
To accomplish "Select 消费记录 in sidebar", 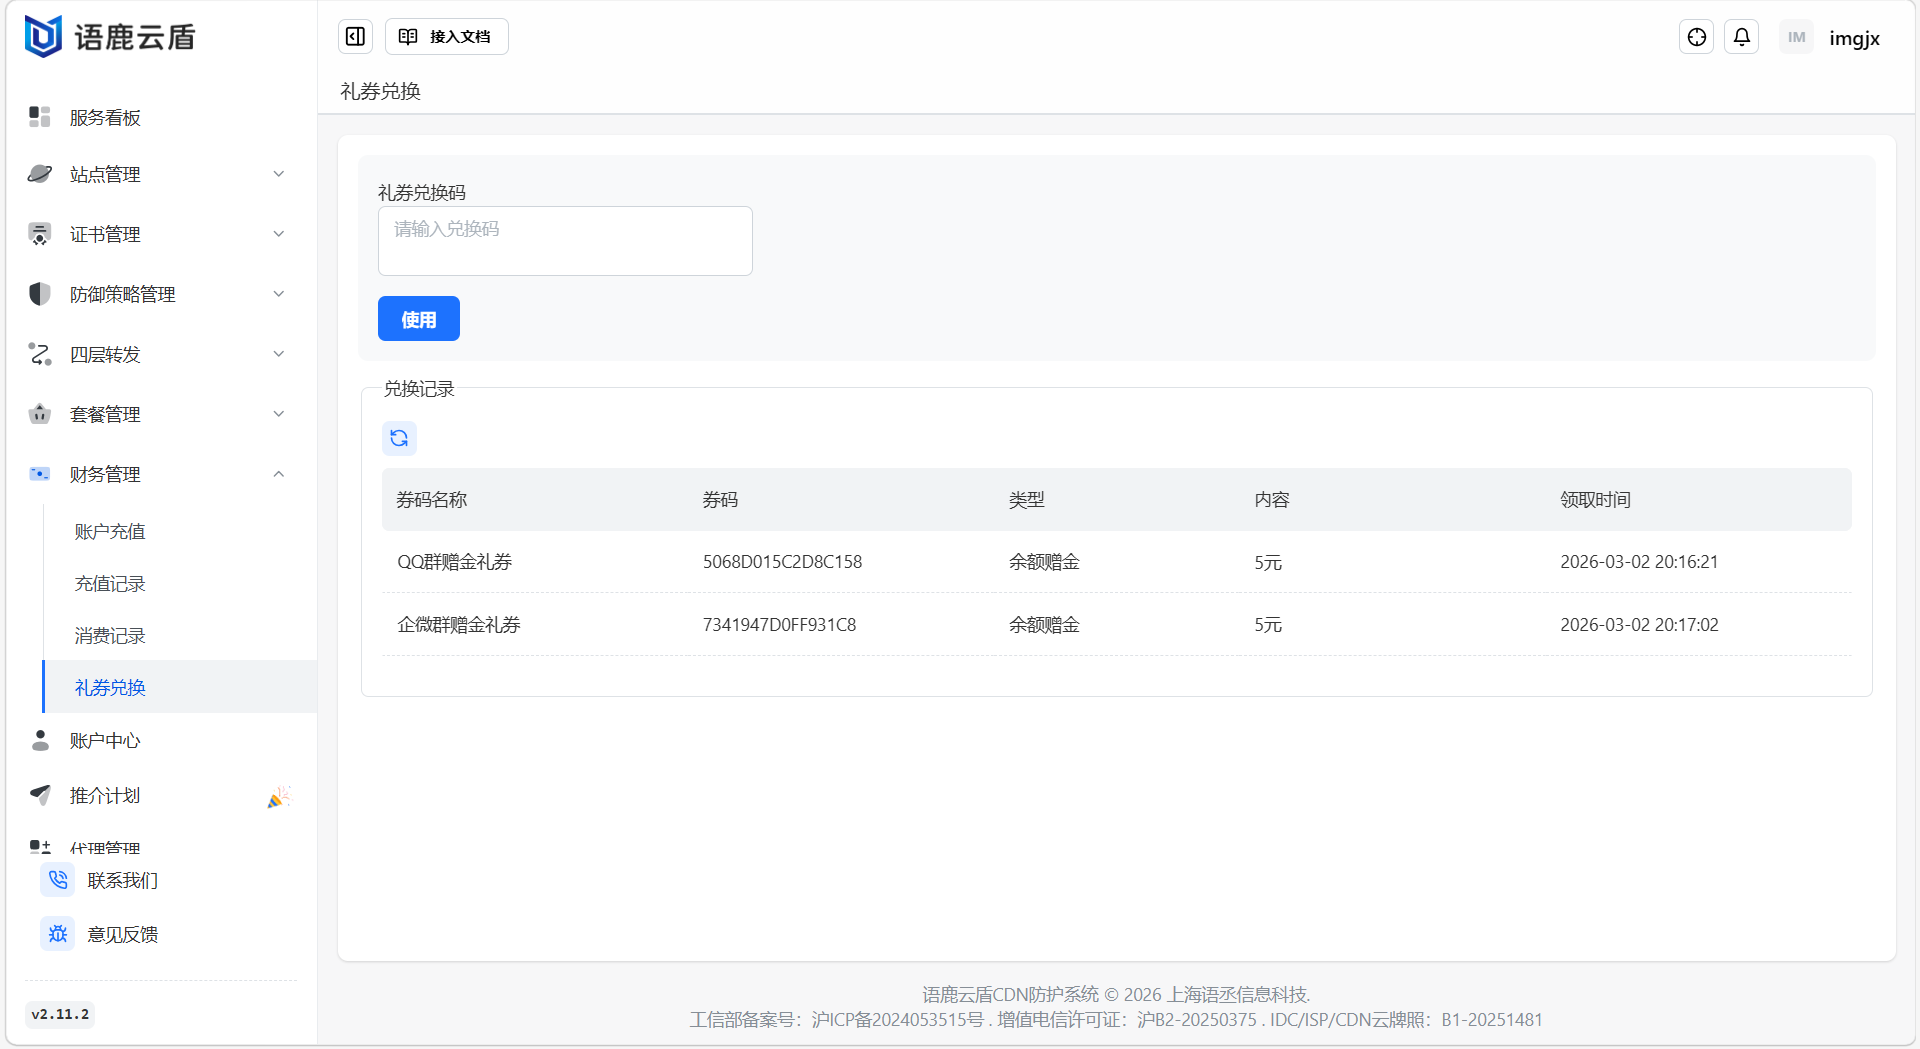I will tap(110, 636).
